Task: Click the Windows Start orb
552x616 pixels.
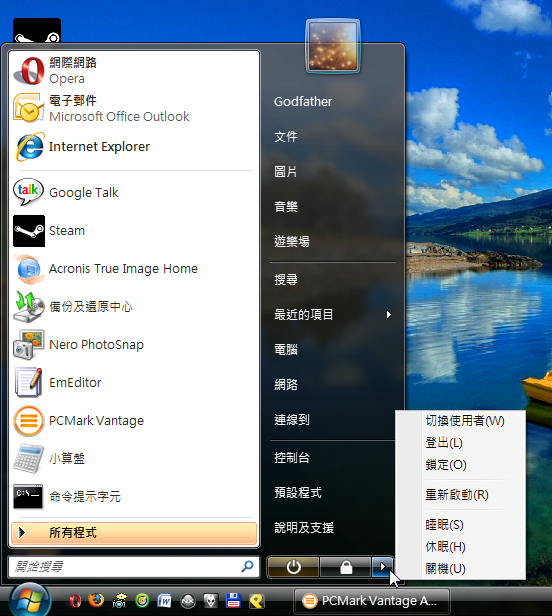Action: (x=30, y=600)
